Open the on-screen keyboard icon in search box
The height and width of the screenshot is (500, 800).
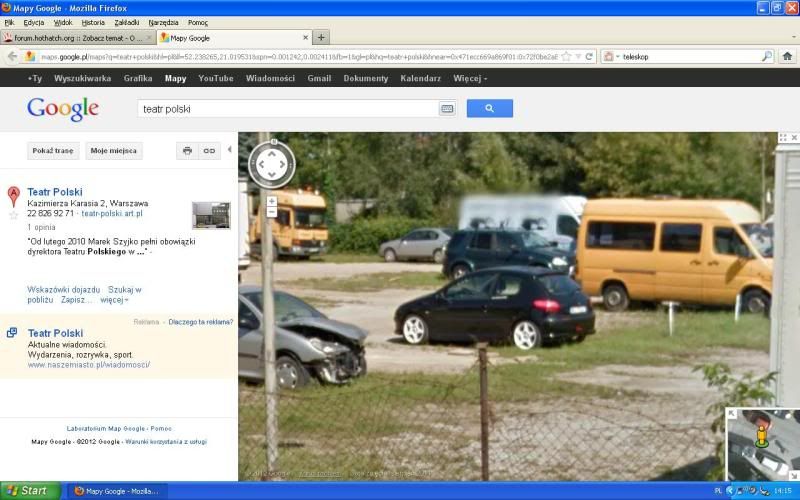(x=447, y=108)
